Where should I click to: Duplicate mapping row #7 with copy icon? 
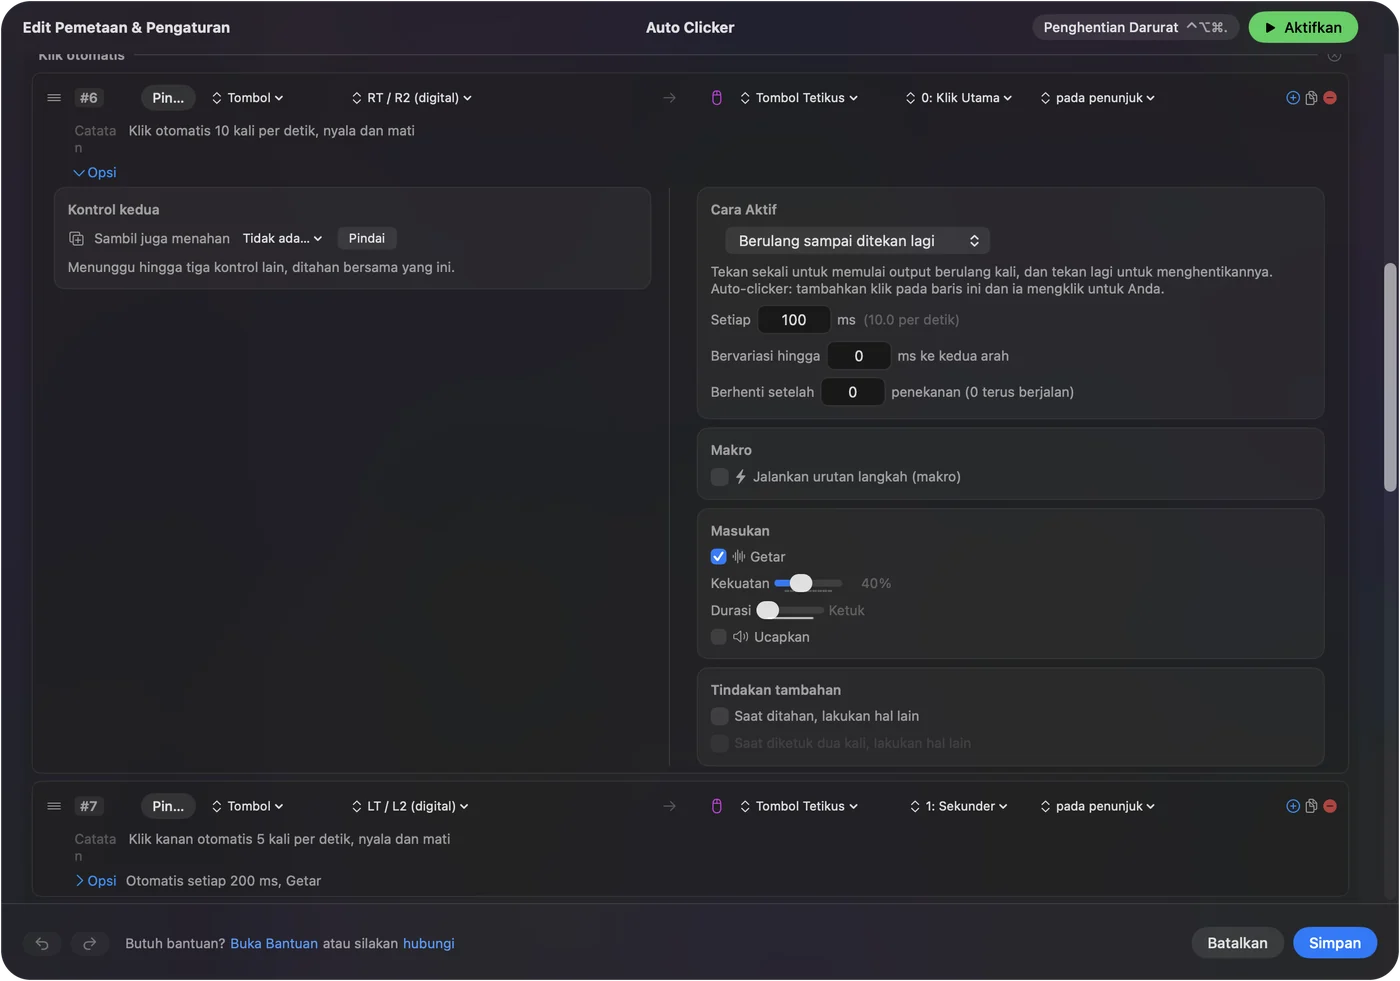pyautogui.click(x=1311, y=806)
